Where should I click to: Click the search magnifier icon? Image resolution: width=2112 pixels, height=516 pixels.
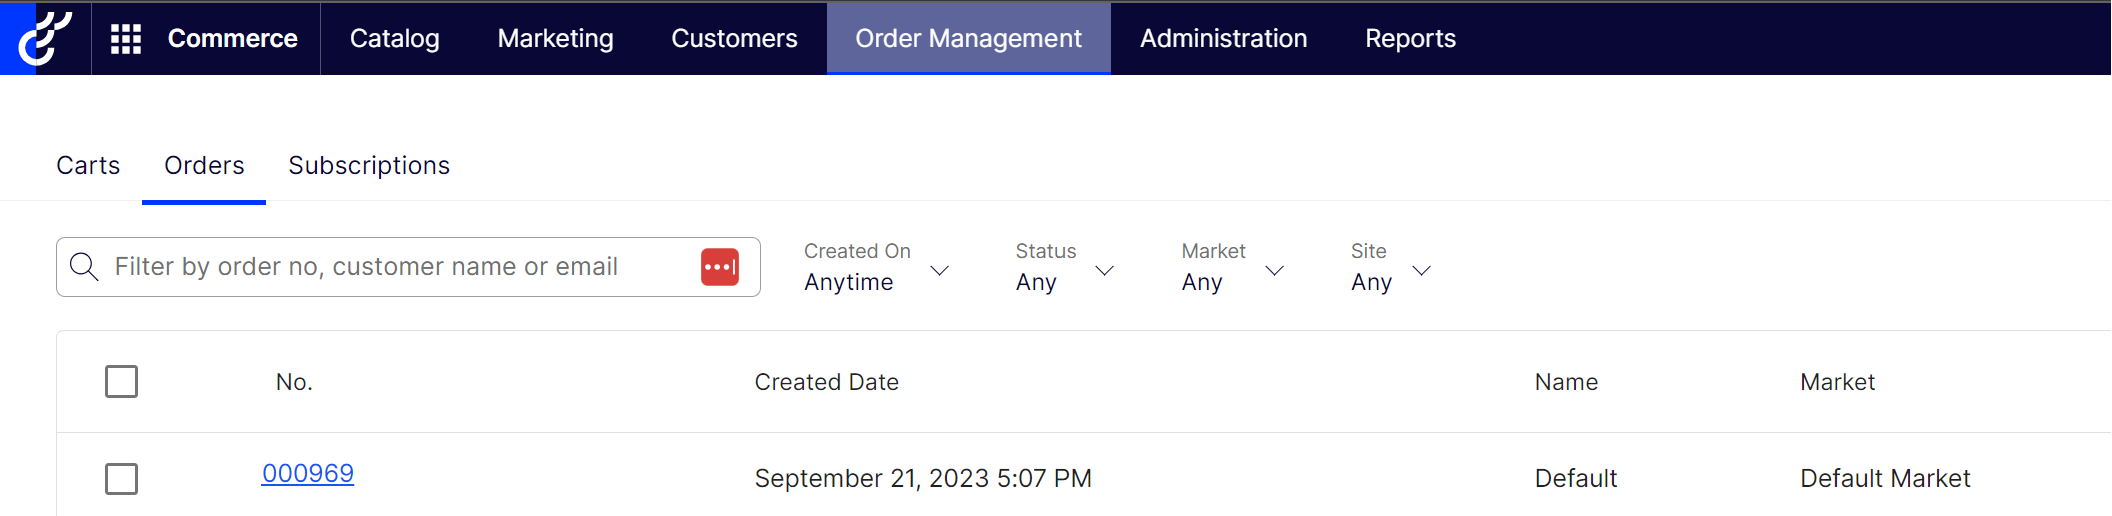tap(84, 267)
